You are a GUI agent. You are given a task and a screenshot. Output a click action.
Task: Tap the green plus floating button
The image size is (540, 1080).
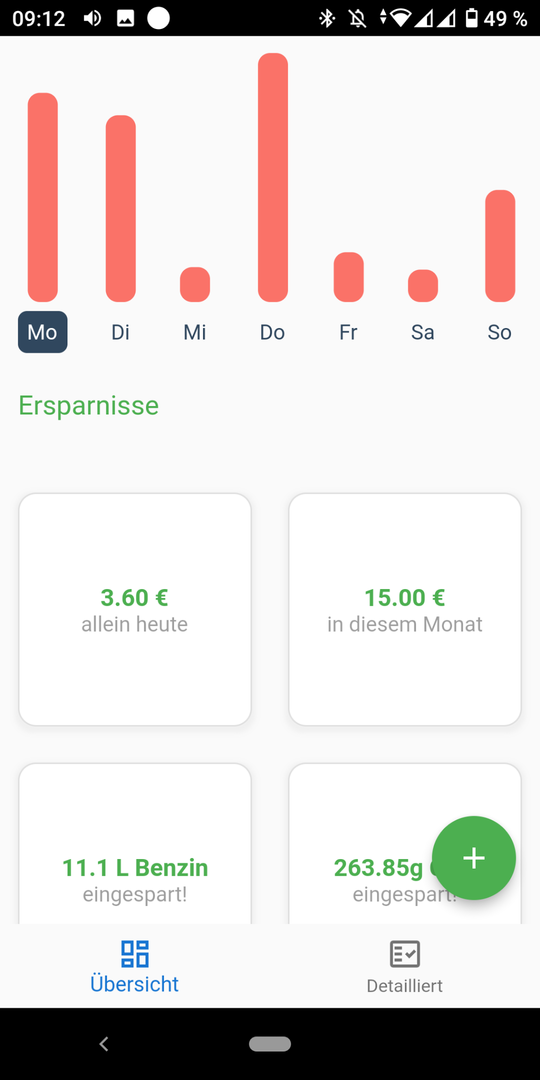[x=474, y=858]
